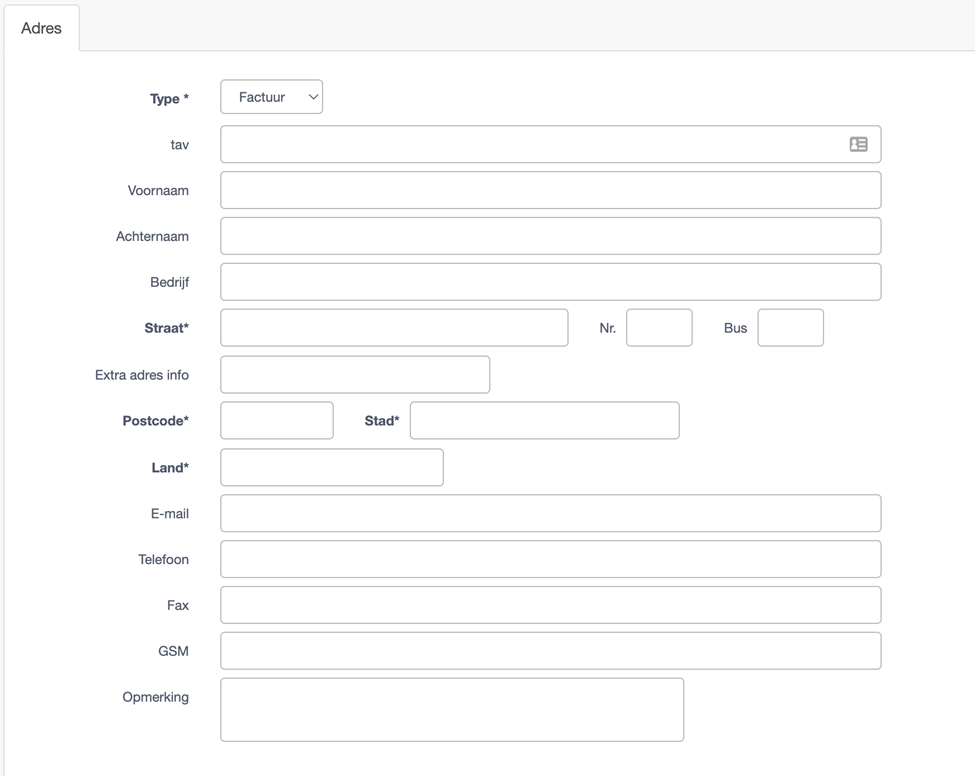Click the contact card icon in tav field
The image size is (975, 776).
(x=858, y=144)
